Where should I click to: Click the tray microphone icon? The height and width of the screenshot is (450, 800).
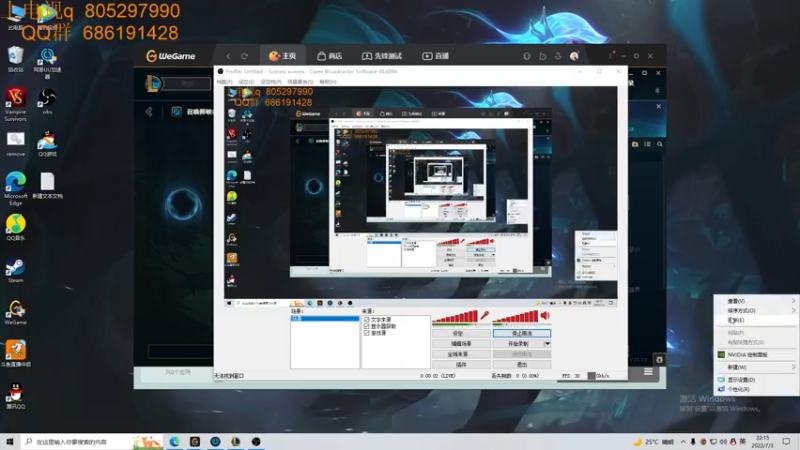pyautogui.click(x=693, y=442)
